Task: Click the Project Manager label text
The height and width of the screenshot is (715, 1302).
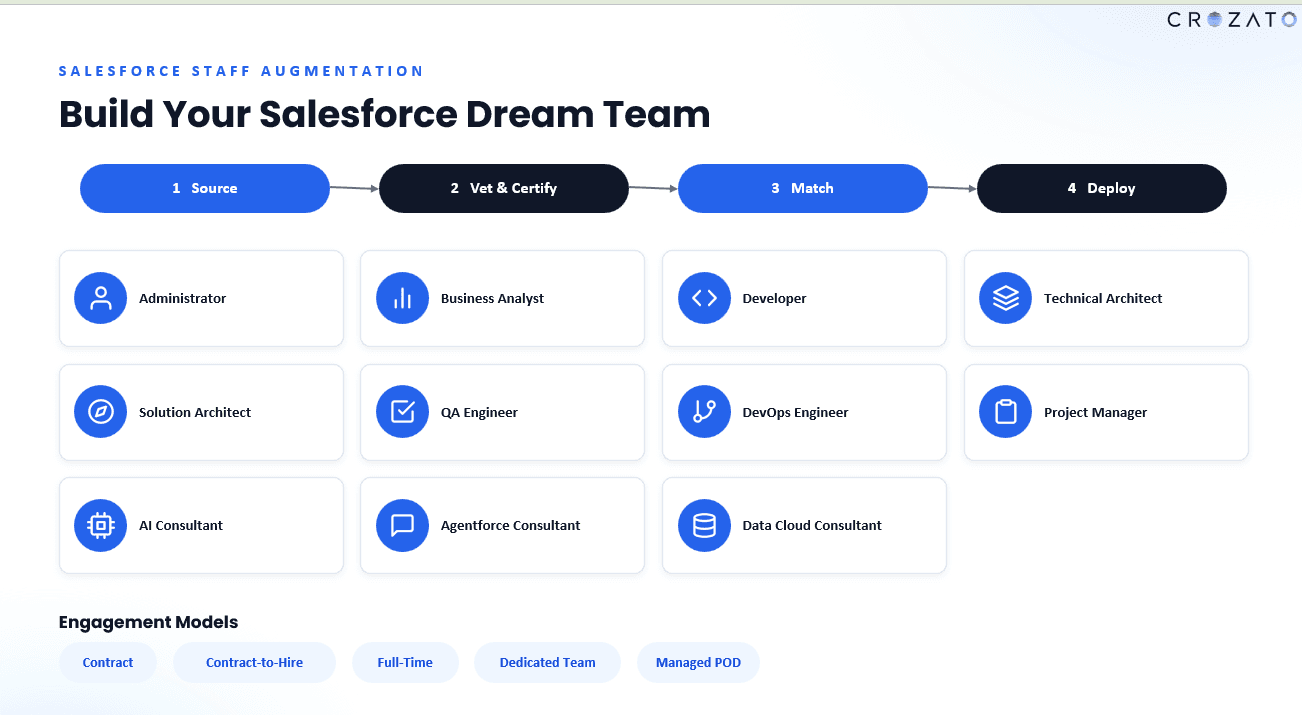Action: tap(1095, 412)
